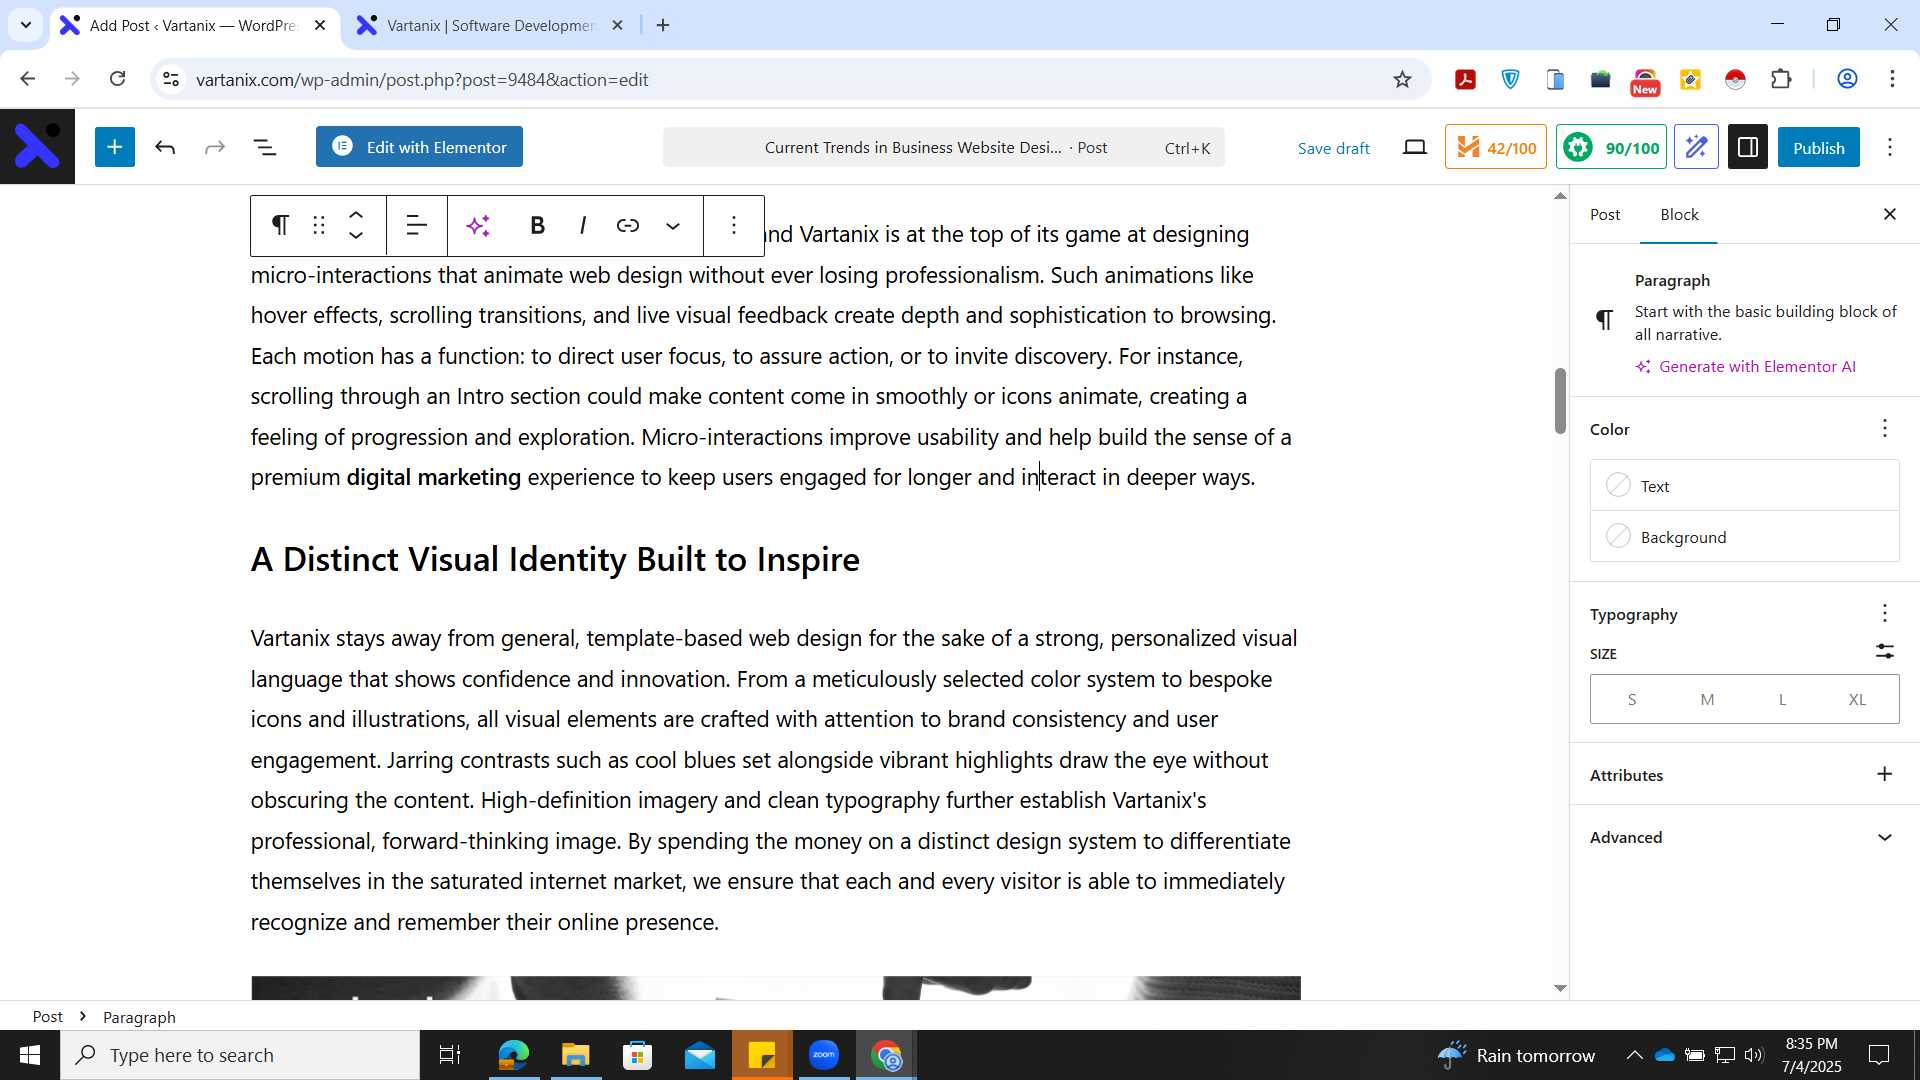Viewport: 1920px width, 1080px height.
Task: Open the preview device icon
Action: tap(1414, 148)
